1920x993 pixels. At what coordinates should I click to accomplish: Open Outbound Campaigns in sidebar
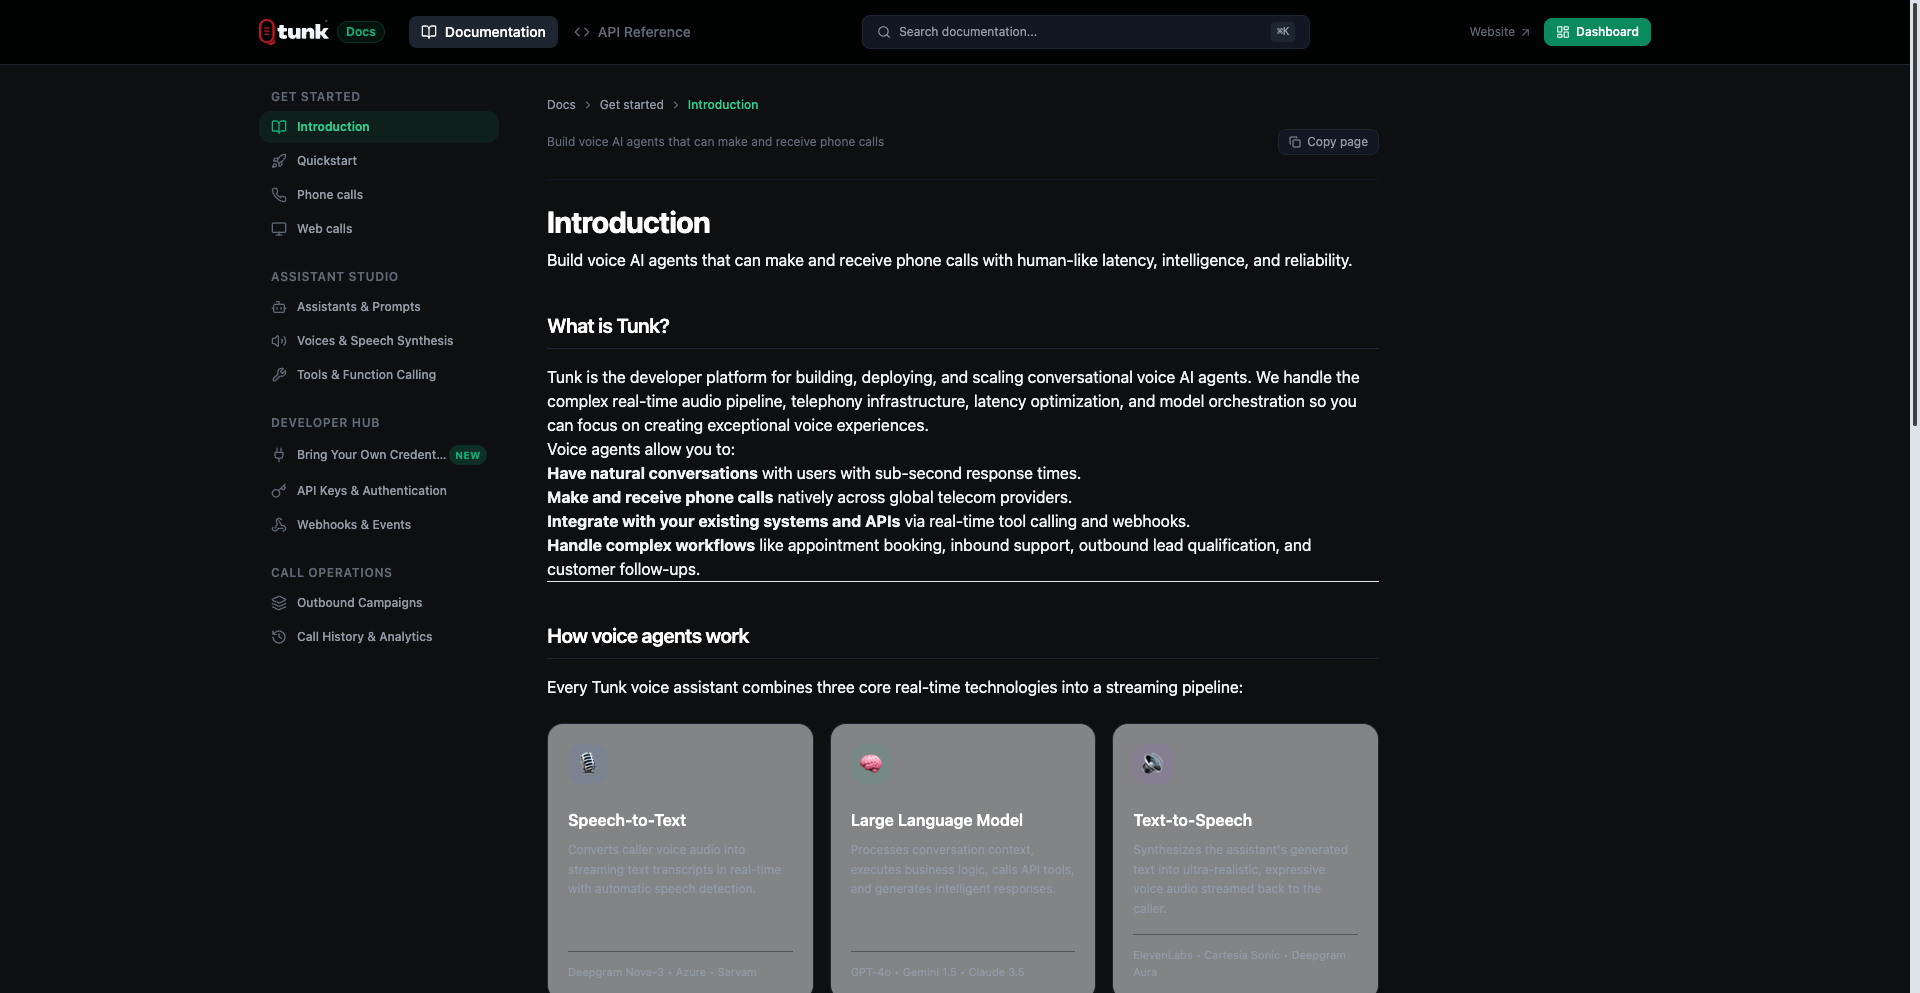click(x=379, y=603)
